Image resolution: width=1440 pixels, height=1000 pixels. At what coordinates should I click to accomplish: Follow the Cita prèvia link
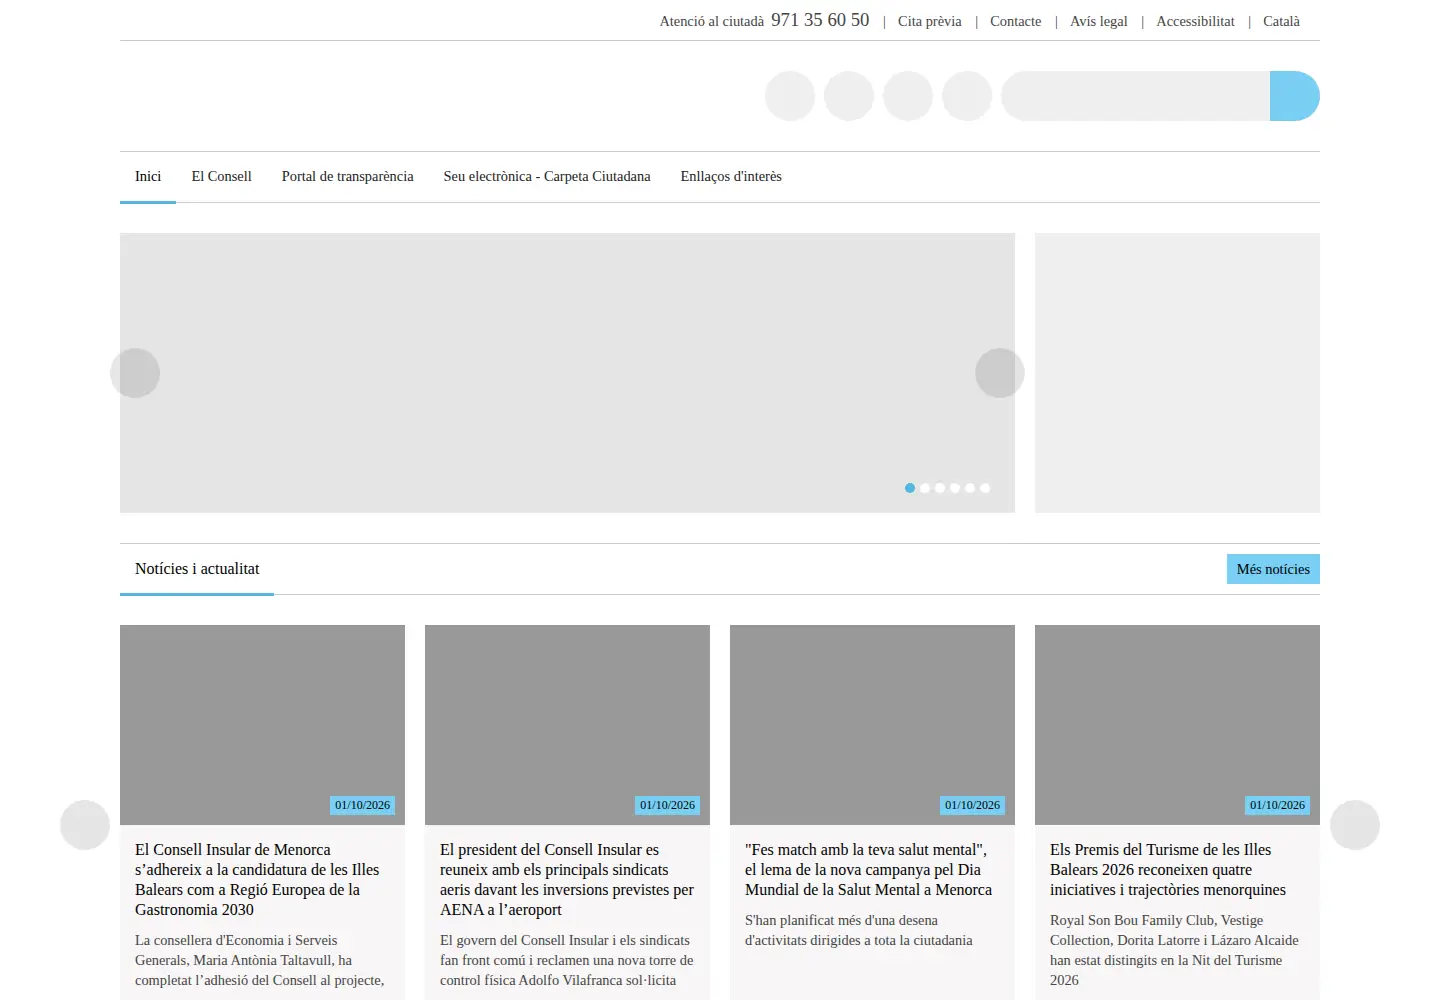929,21
